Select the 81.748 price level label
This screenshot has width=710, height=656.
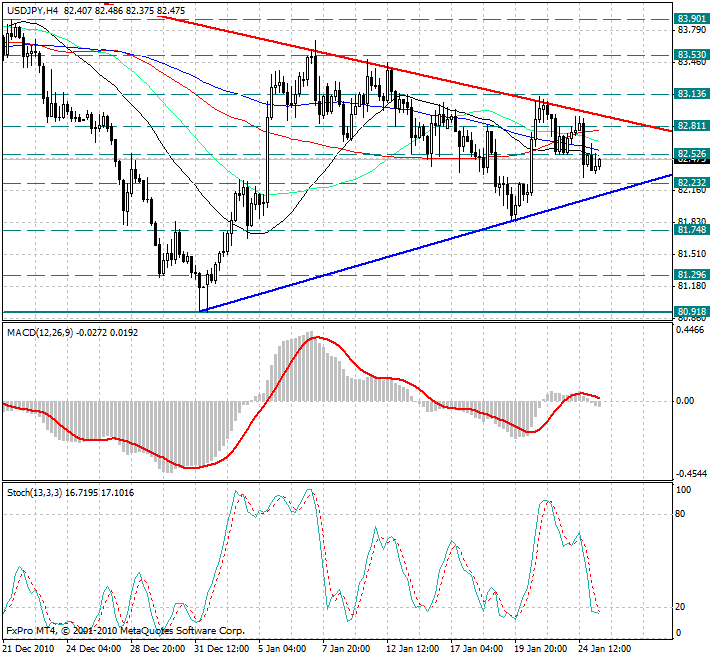tap(691, 230)
